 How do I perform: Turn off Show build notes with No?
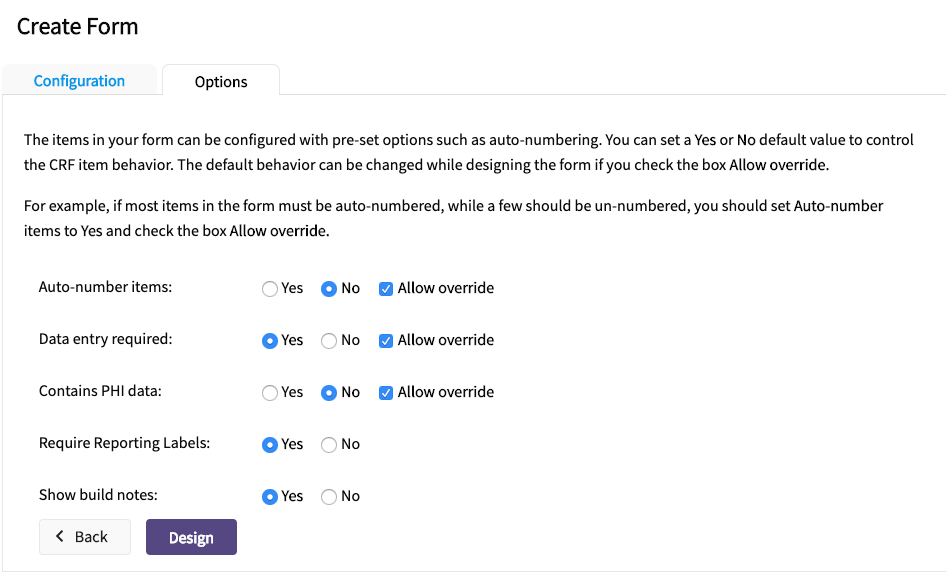[x=329, y=497]
